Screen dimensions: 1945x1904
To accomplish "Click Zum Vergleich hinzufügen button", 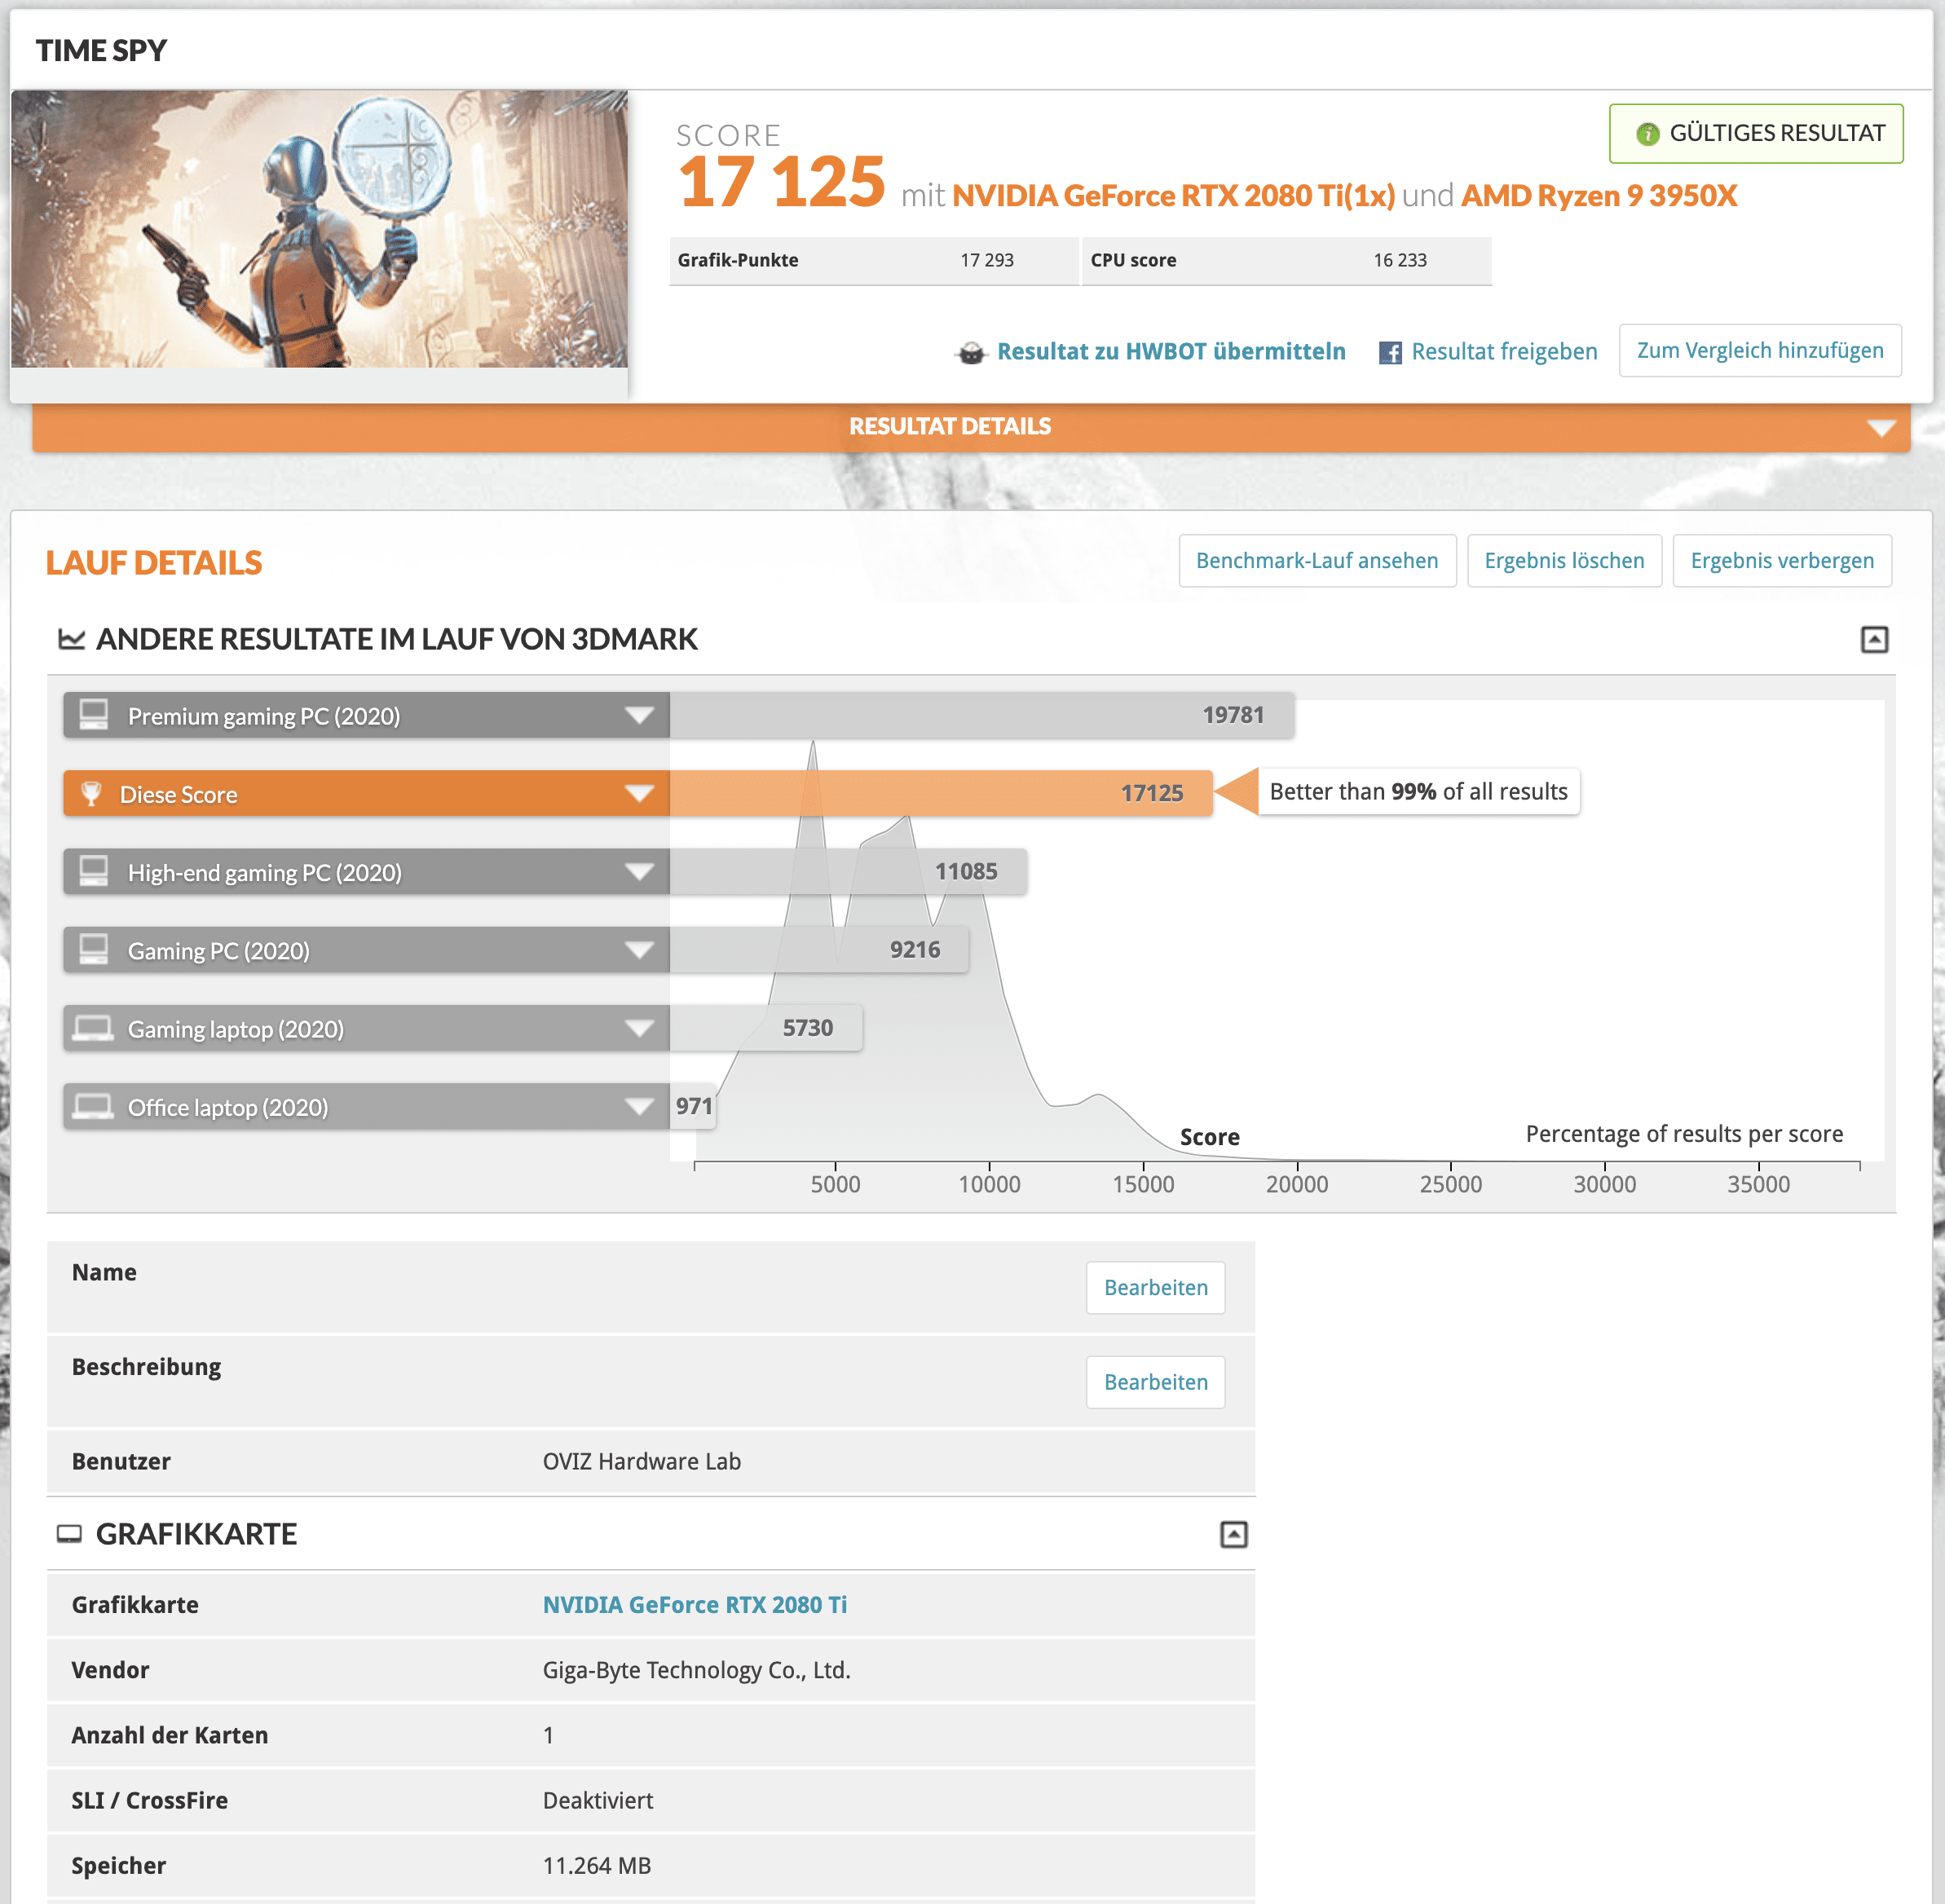I will tap(1760, 351).
